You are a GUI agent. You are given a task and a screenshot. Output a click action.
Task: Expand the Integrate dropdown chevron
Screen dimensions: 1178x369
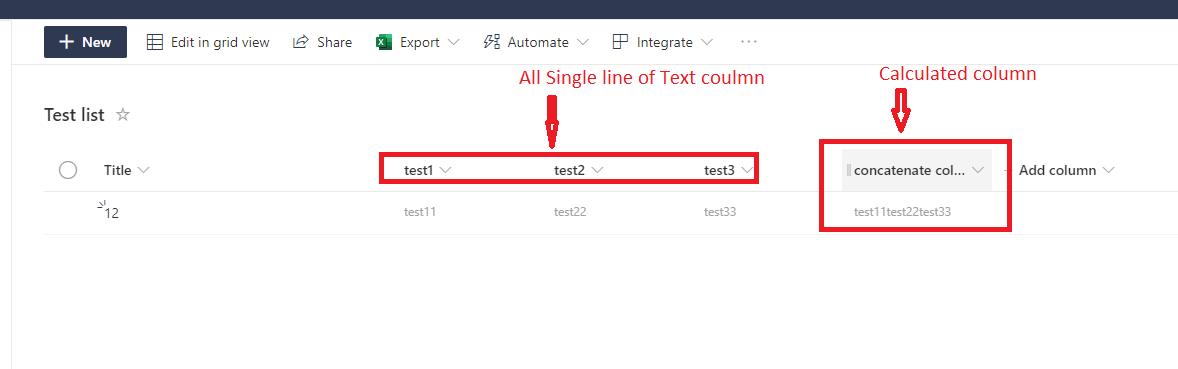pos(706,42)
